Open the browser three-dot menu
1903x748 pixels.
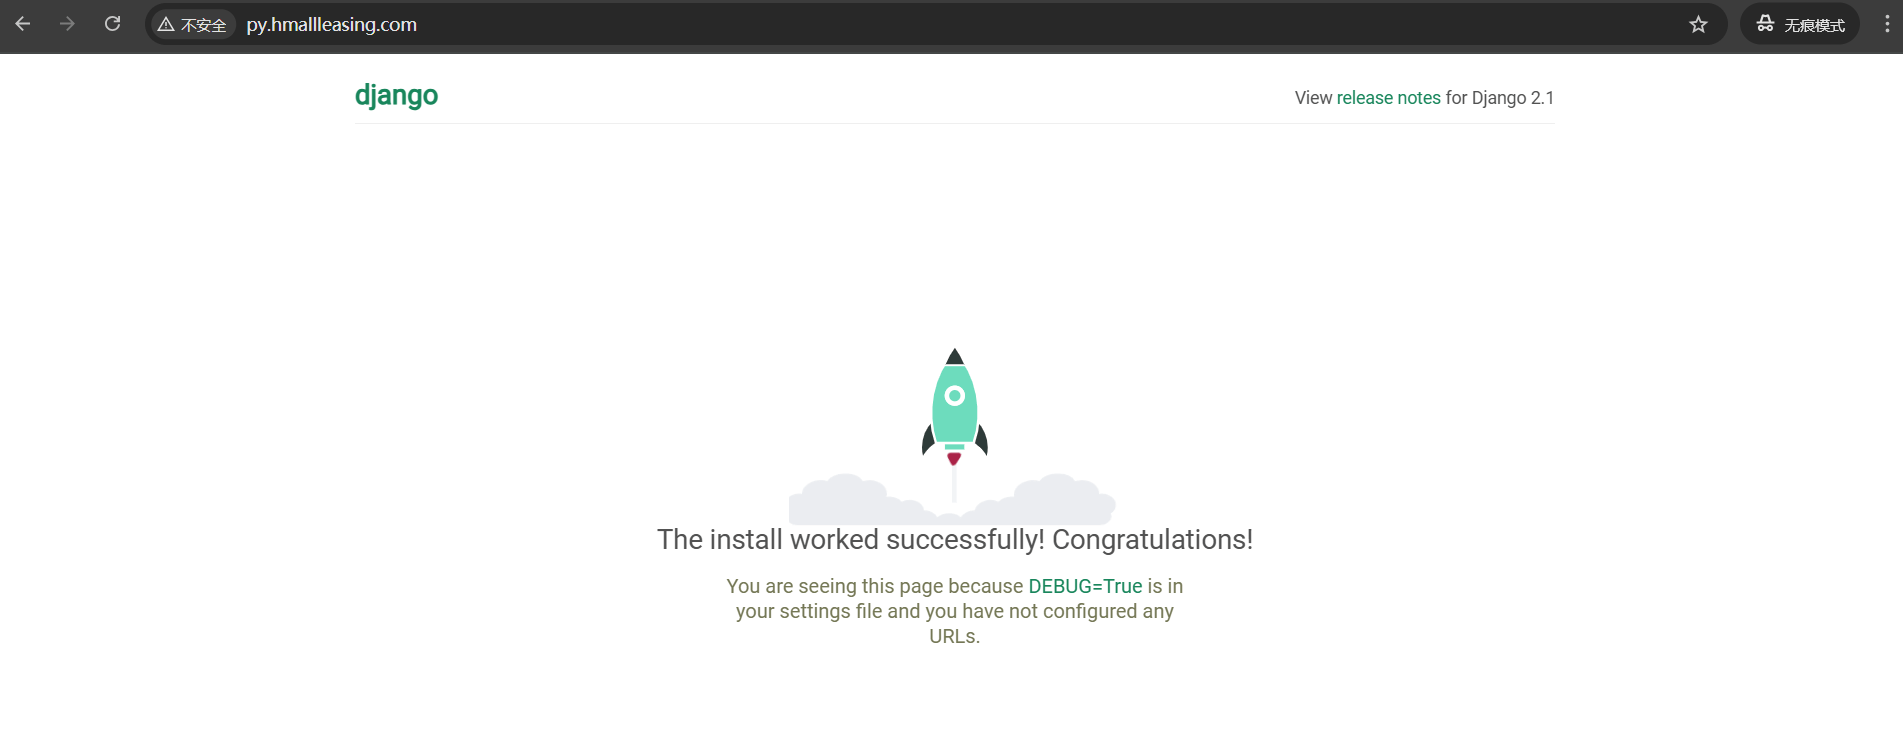tap(1887, 25)
